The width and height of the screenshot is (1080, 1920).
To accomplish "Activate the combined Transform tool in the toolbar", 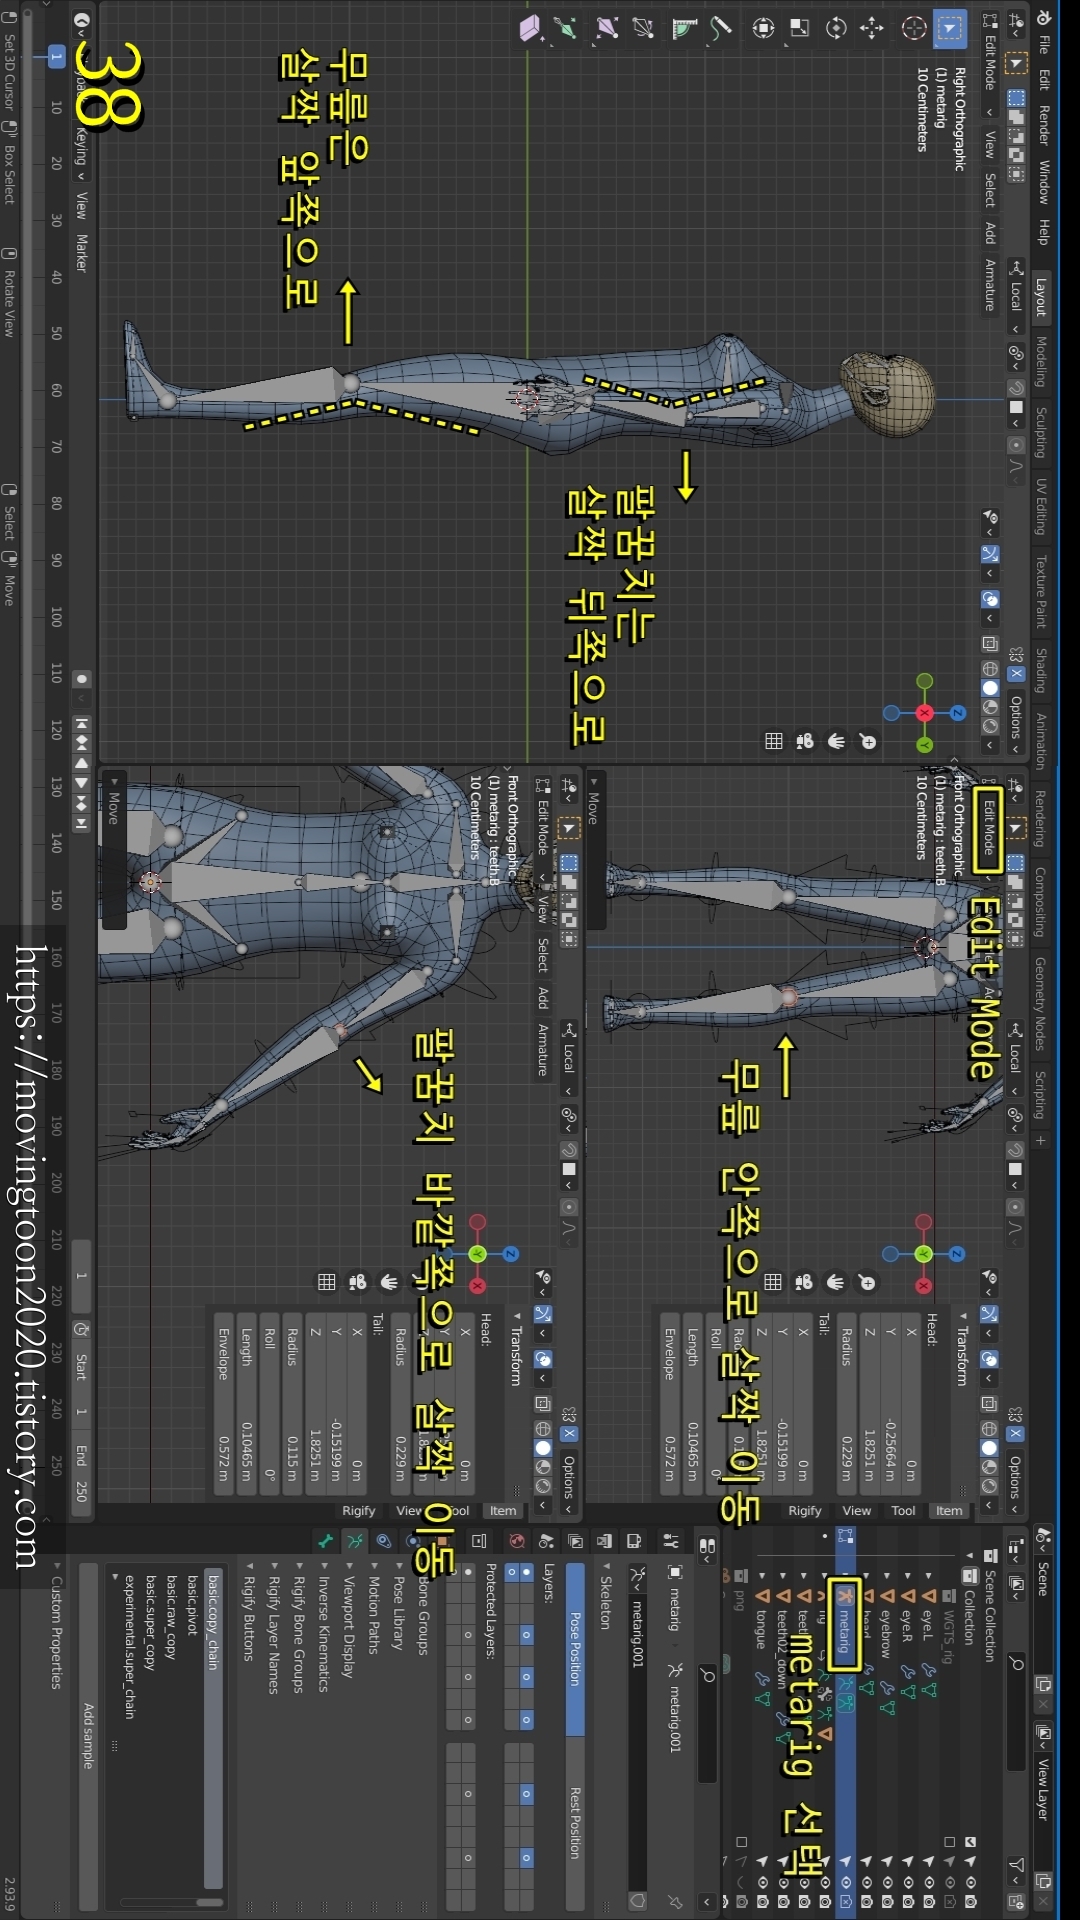I will (x=763, y=29).
